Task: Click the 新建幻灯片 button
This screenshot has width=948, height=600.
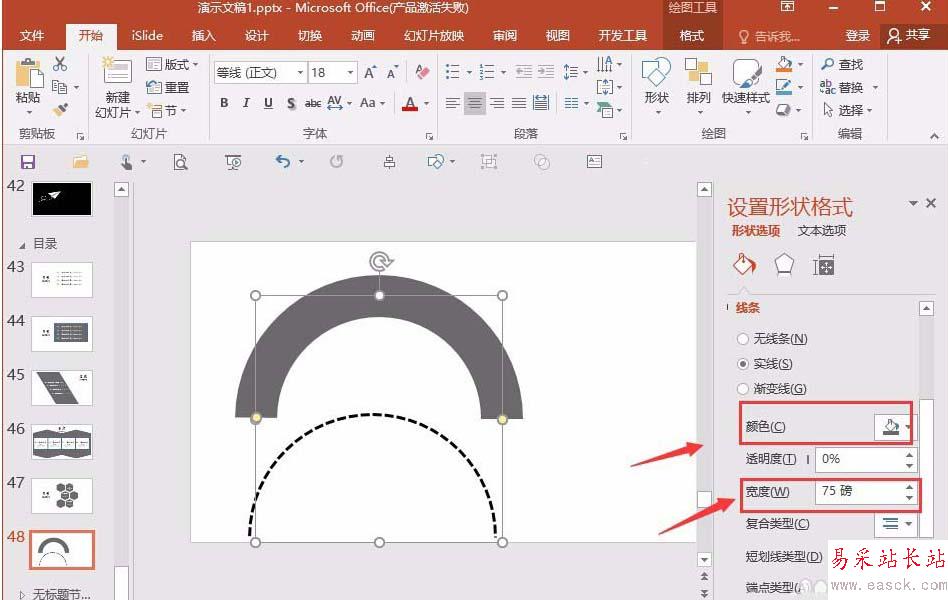Action: click(117, 87)
